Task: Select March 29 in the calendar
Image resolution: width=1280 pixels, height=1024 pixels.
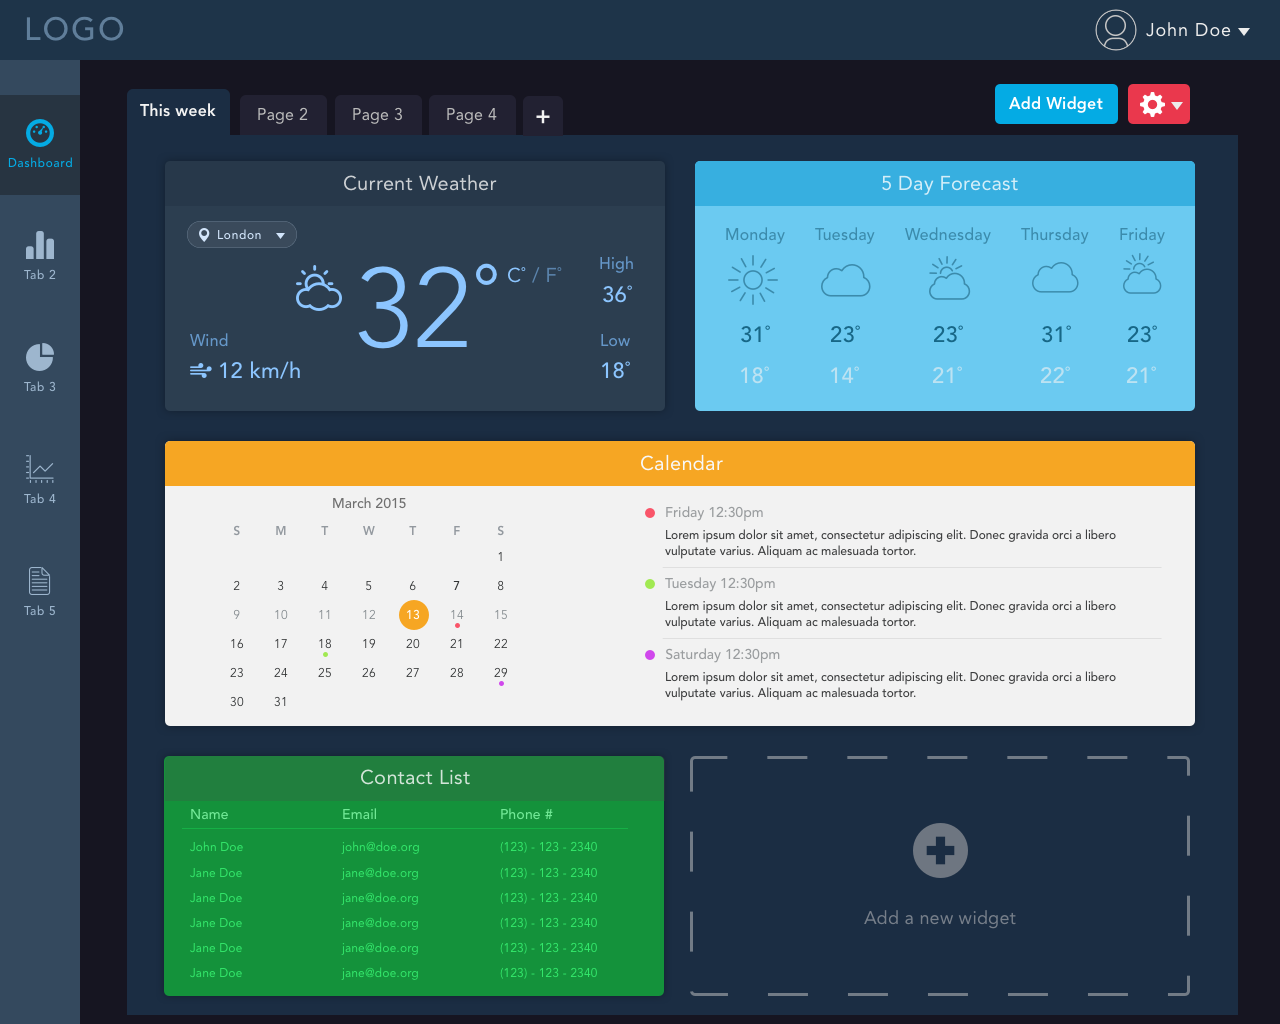Action: pyautogui.click(x=501, y=673)
